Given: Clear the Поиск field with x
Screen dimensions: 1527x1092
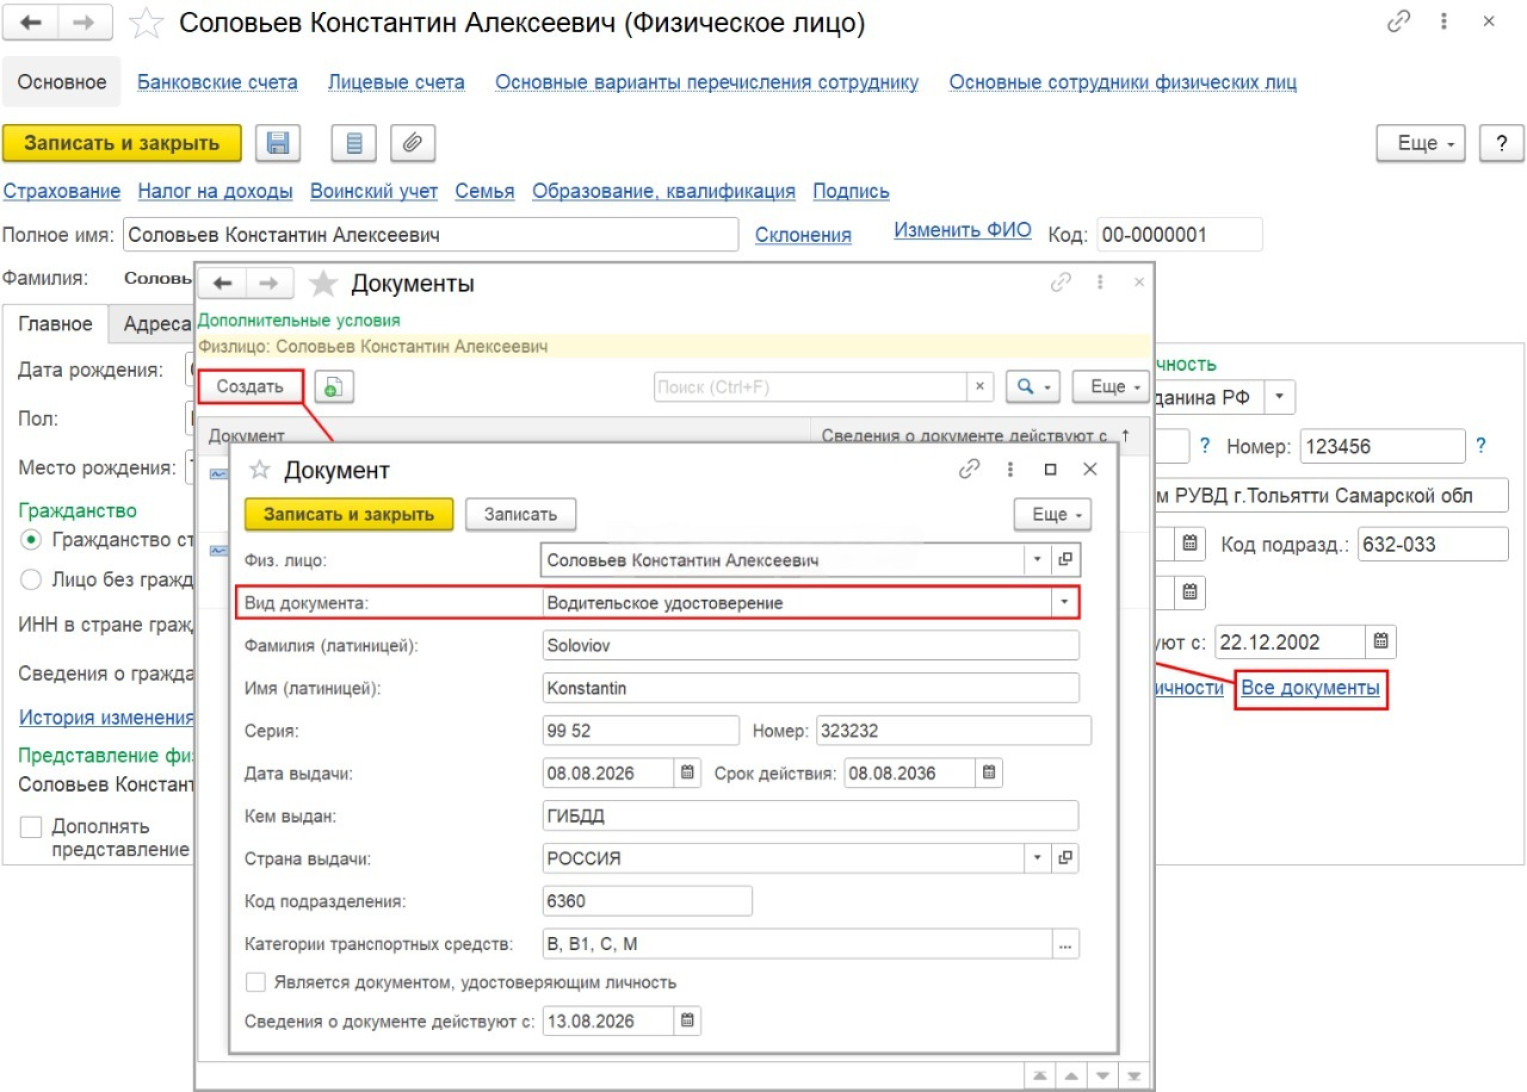Looking at the screenshot, I should pos(980,386).
